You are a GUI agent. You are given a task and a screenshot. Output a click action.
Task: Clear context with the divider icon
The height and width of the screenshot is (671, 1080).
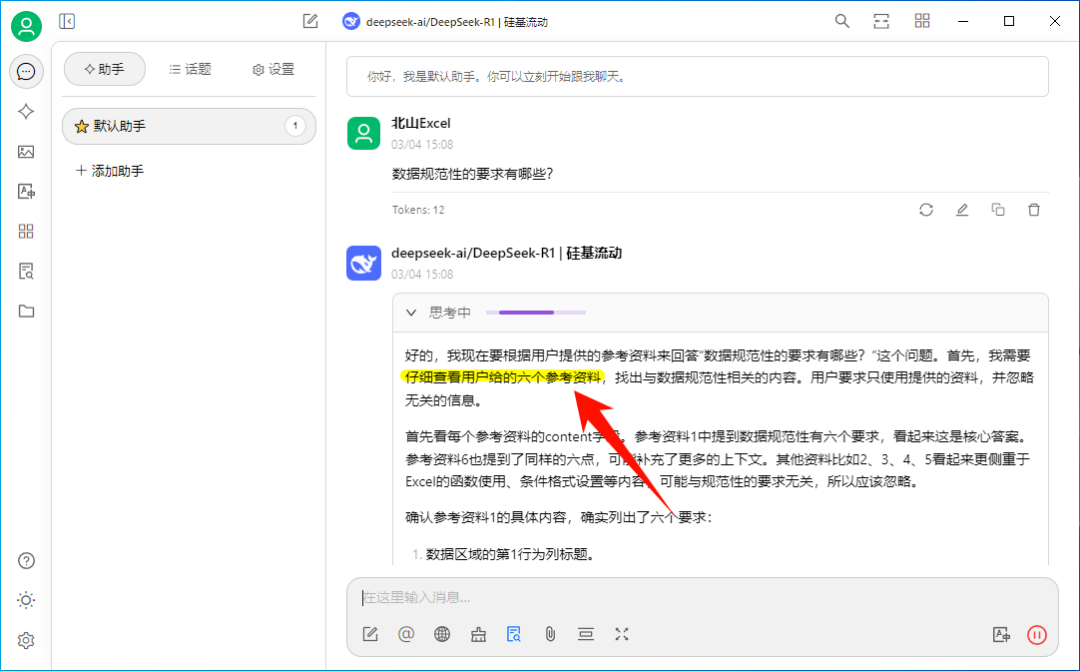pos(585,634)
